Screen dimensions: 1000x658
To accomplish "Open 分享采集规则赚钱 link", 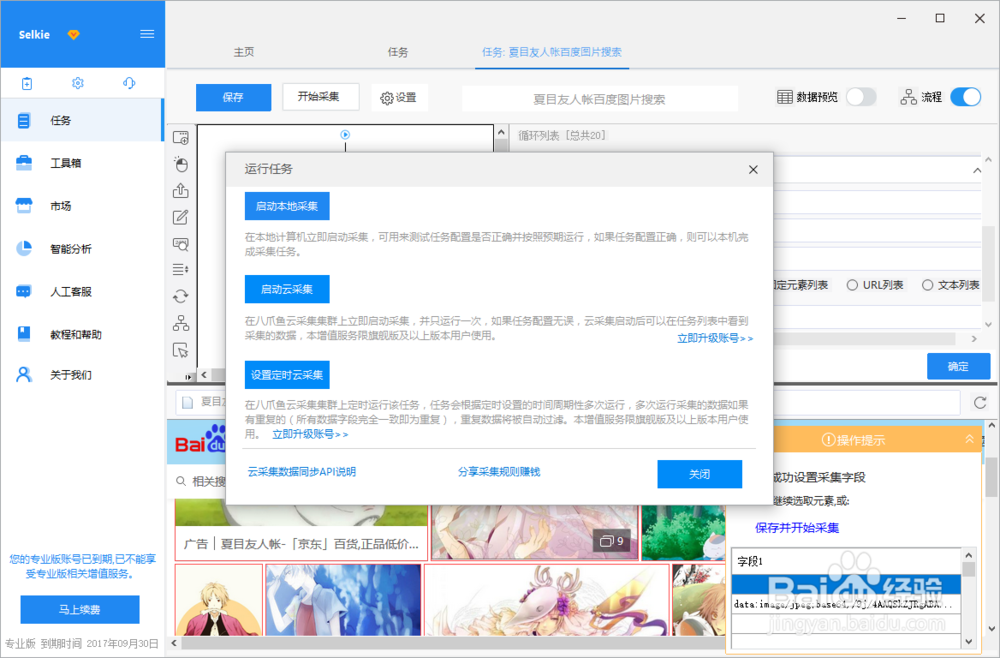I will point(499,472).
